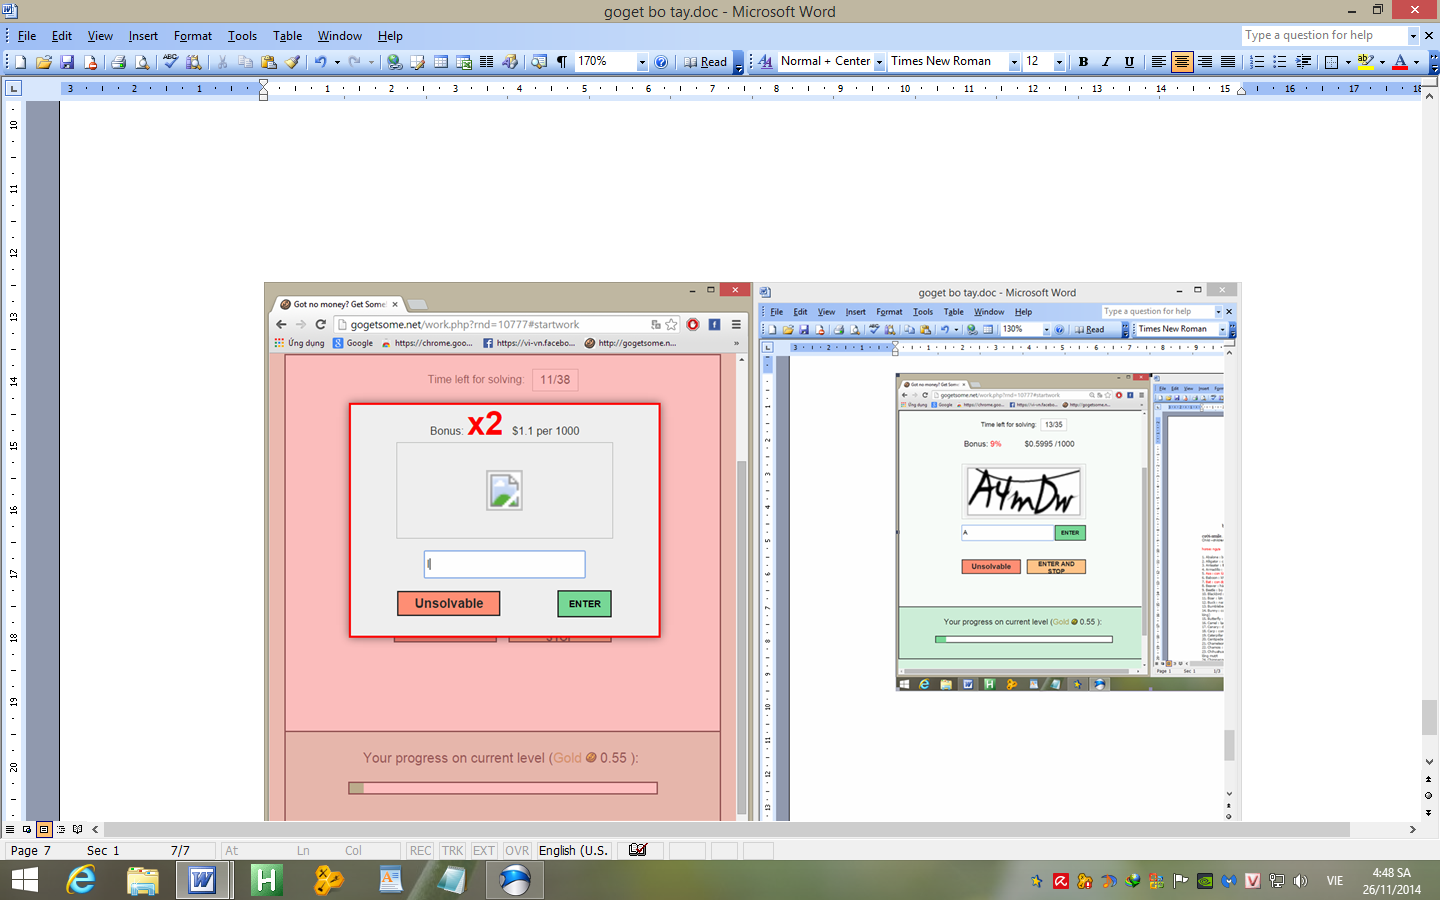Click the Open folder toolbar icon
This screenshot has width=1440, height=900.
click(43, 62)
